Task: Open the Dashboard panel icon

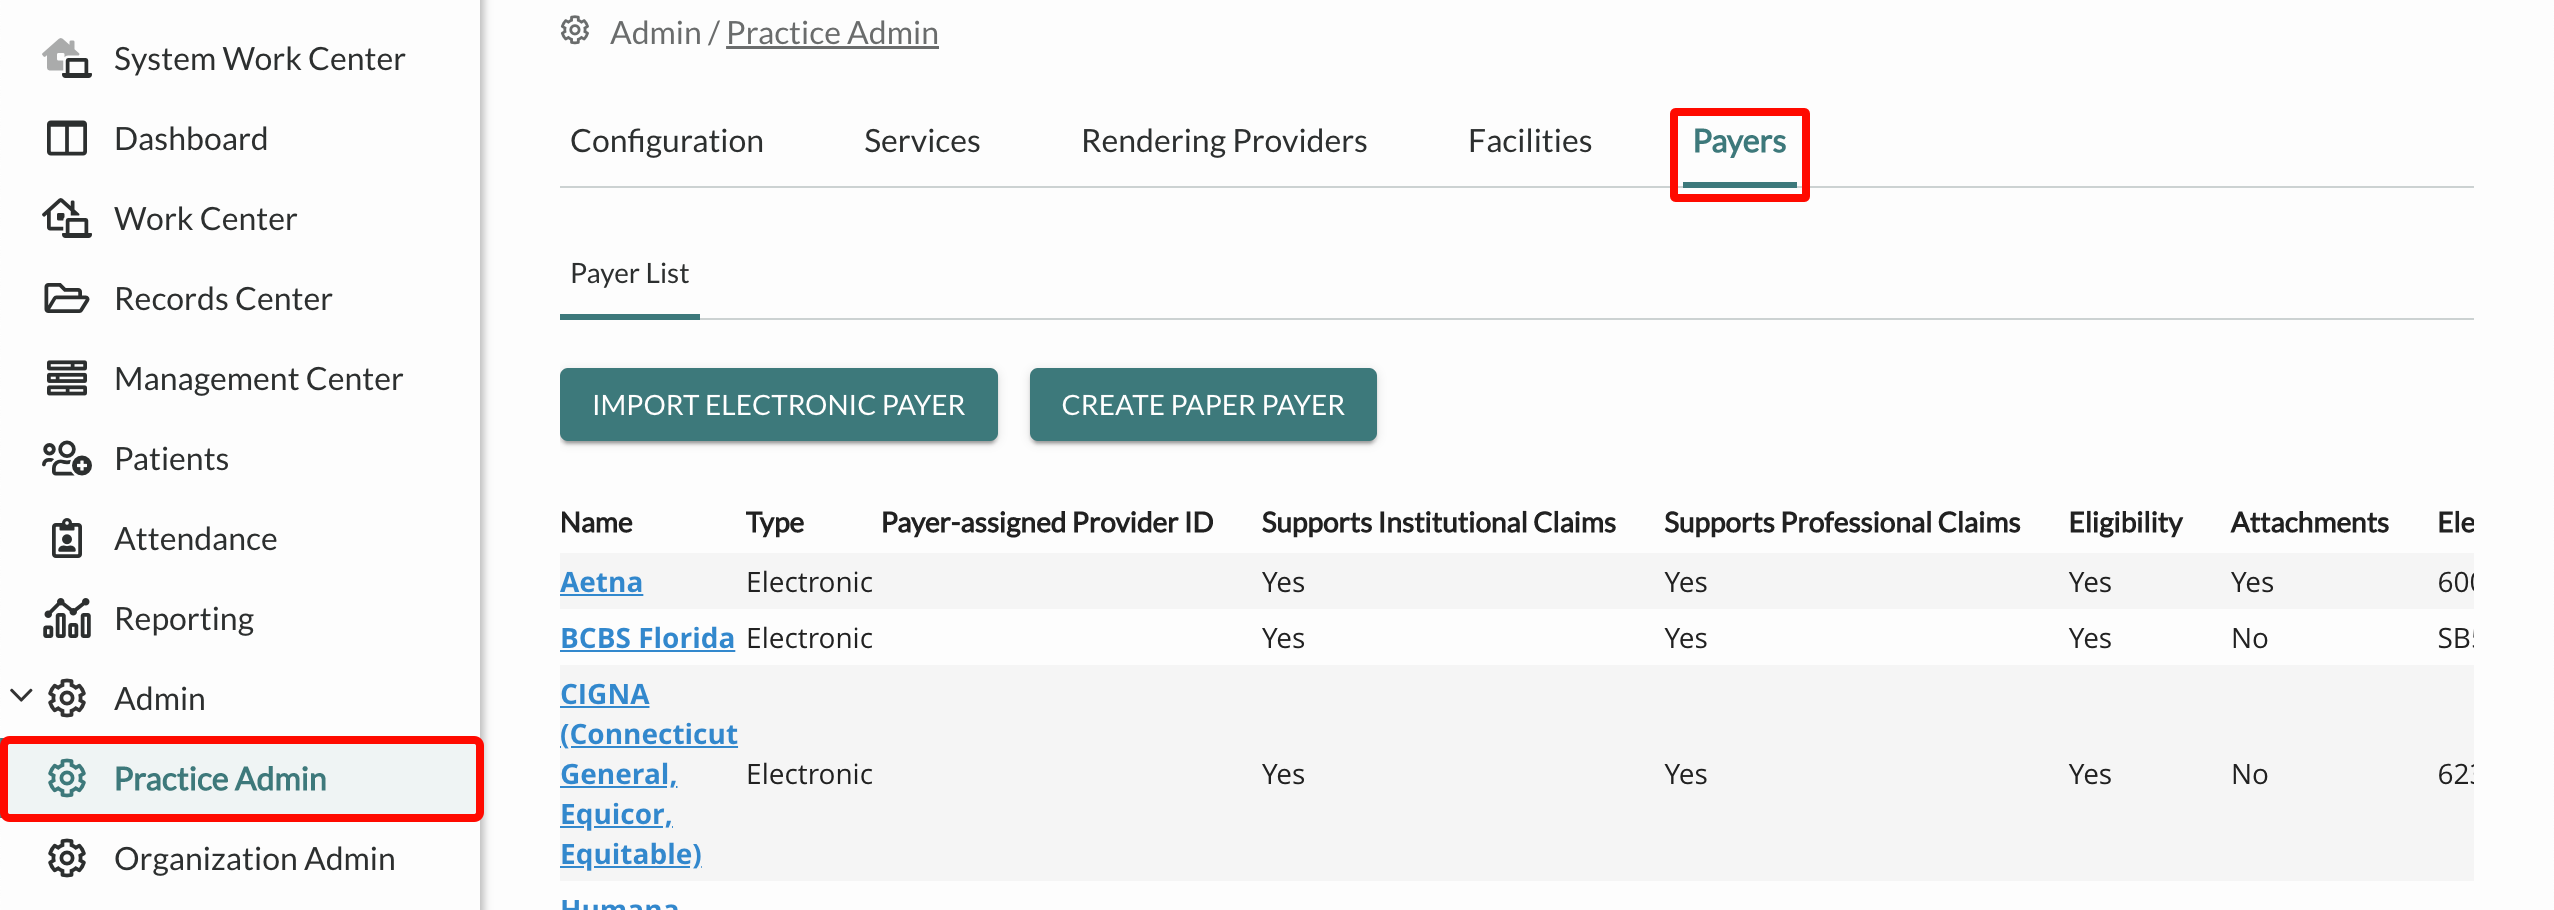Action: [67, 138]
